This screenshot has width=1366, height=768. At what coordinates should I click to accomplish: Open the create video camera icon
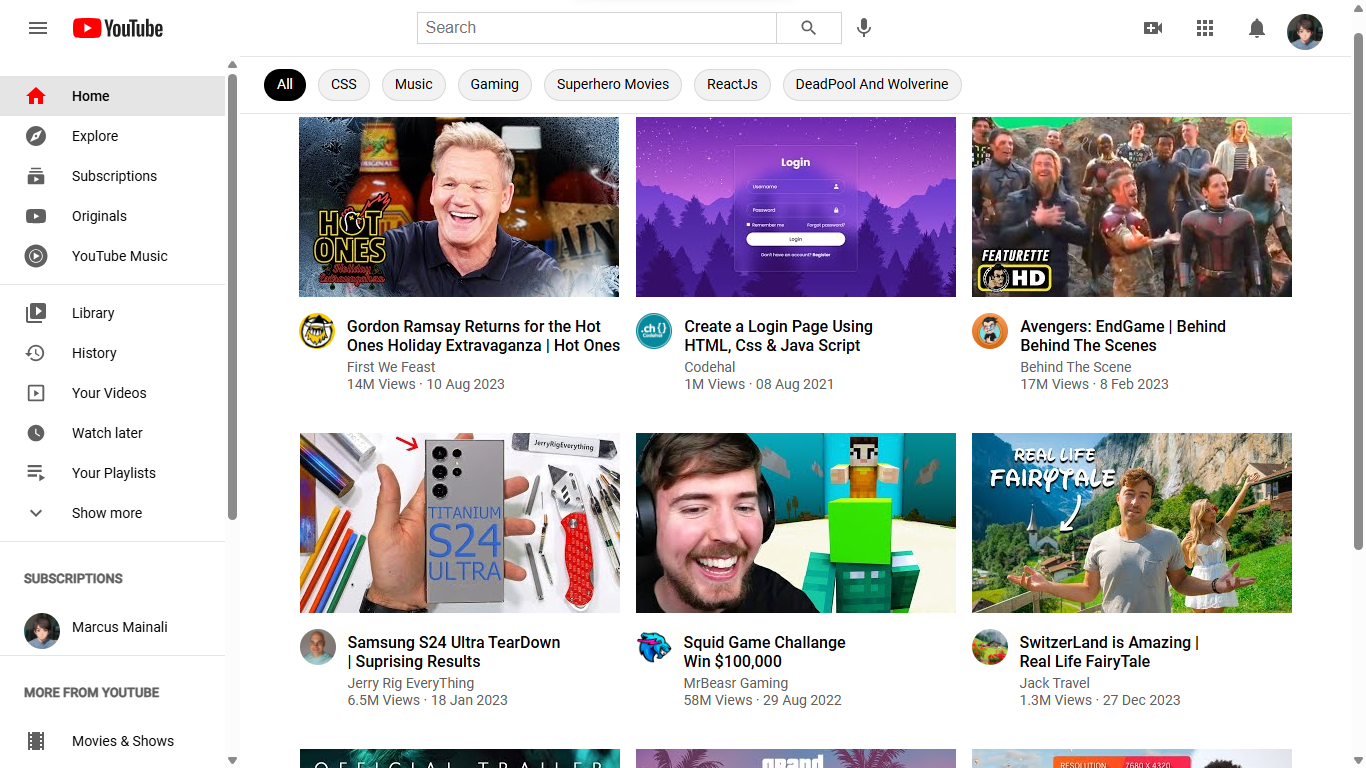(1153, 28)
